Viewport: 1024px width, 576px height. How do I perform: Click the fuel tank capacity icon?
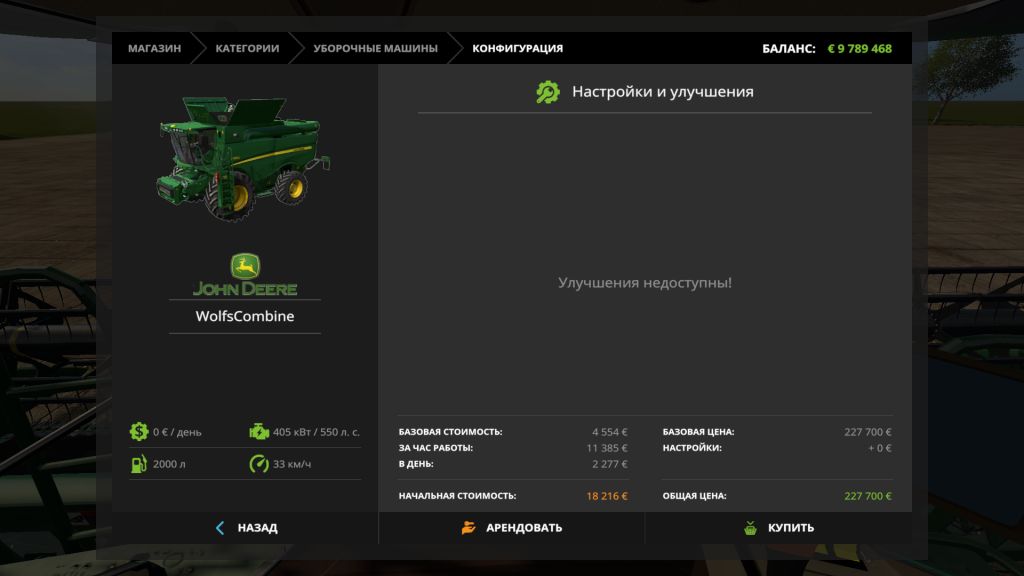point(139,464)
